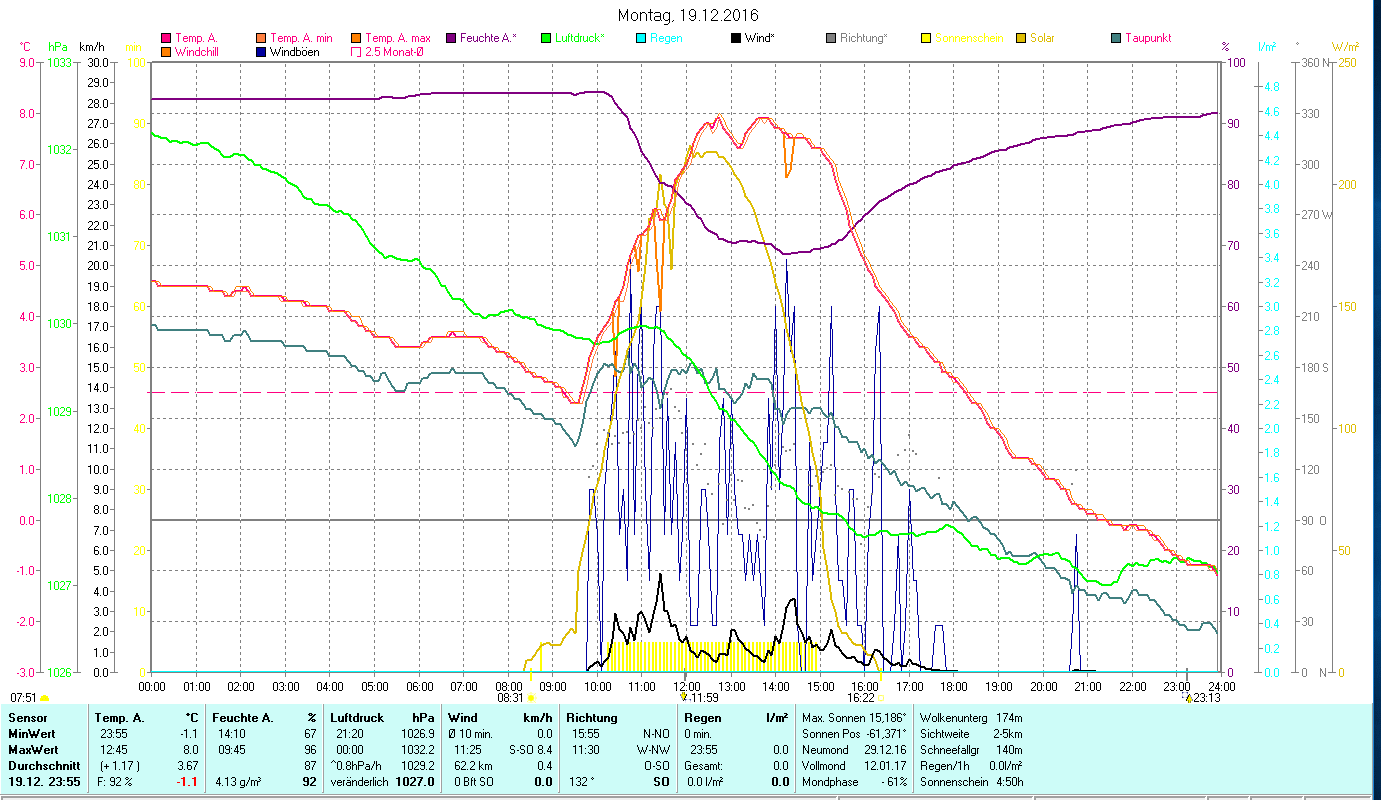Click the Luftdruck table column header

pyautogui.click(x=357, y=718)
